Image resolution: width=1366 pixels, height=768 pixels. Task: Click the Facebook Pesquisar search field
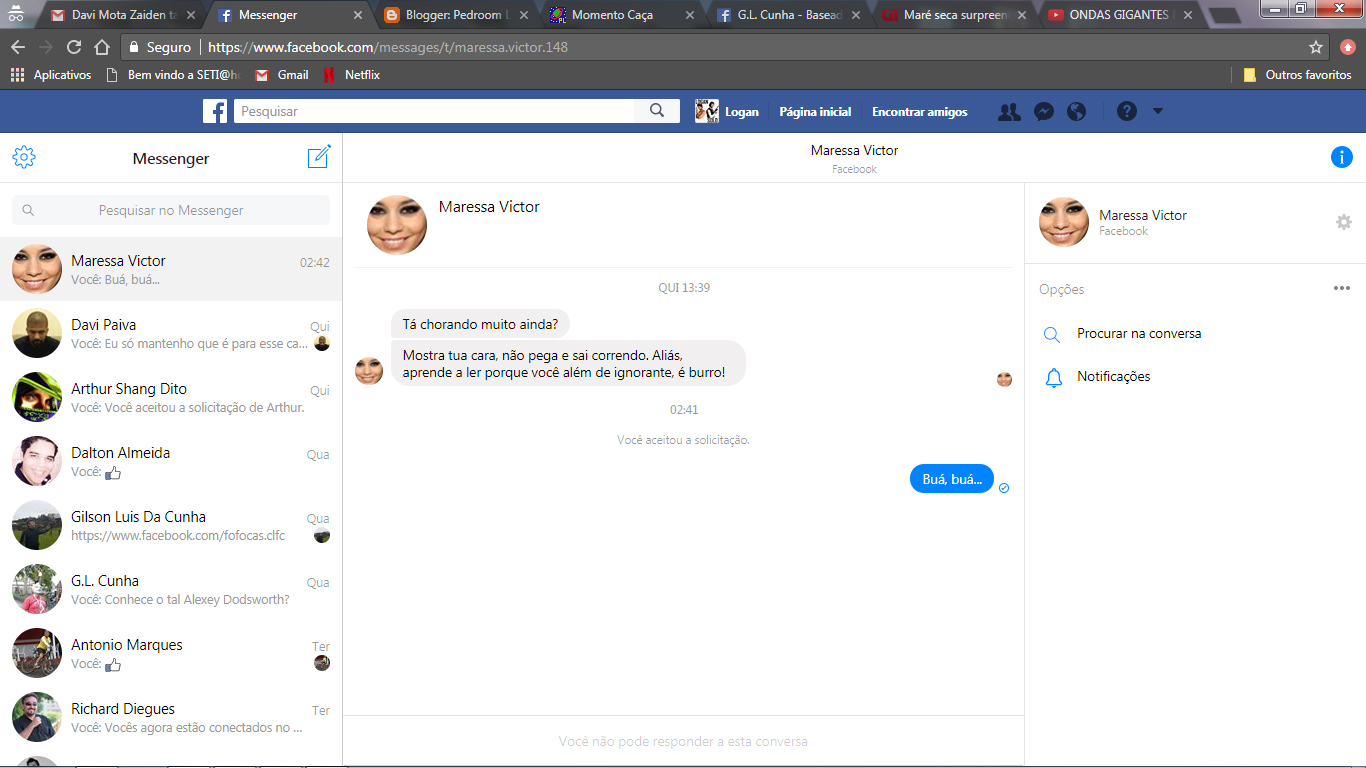(435, 111)
